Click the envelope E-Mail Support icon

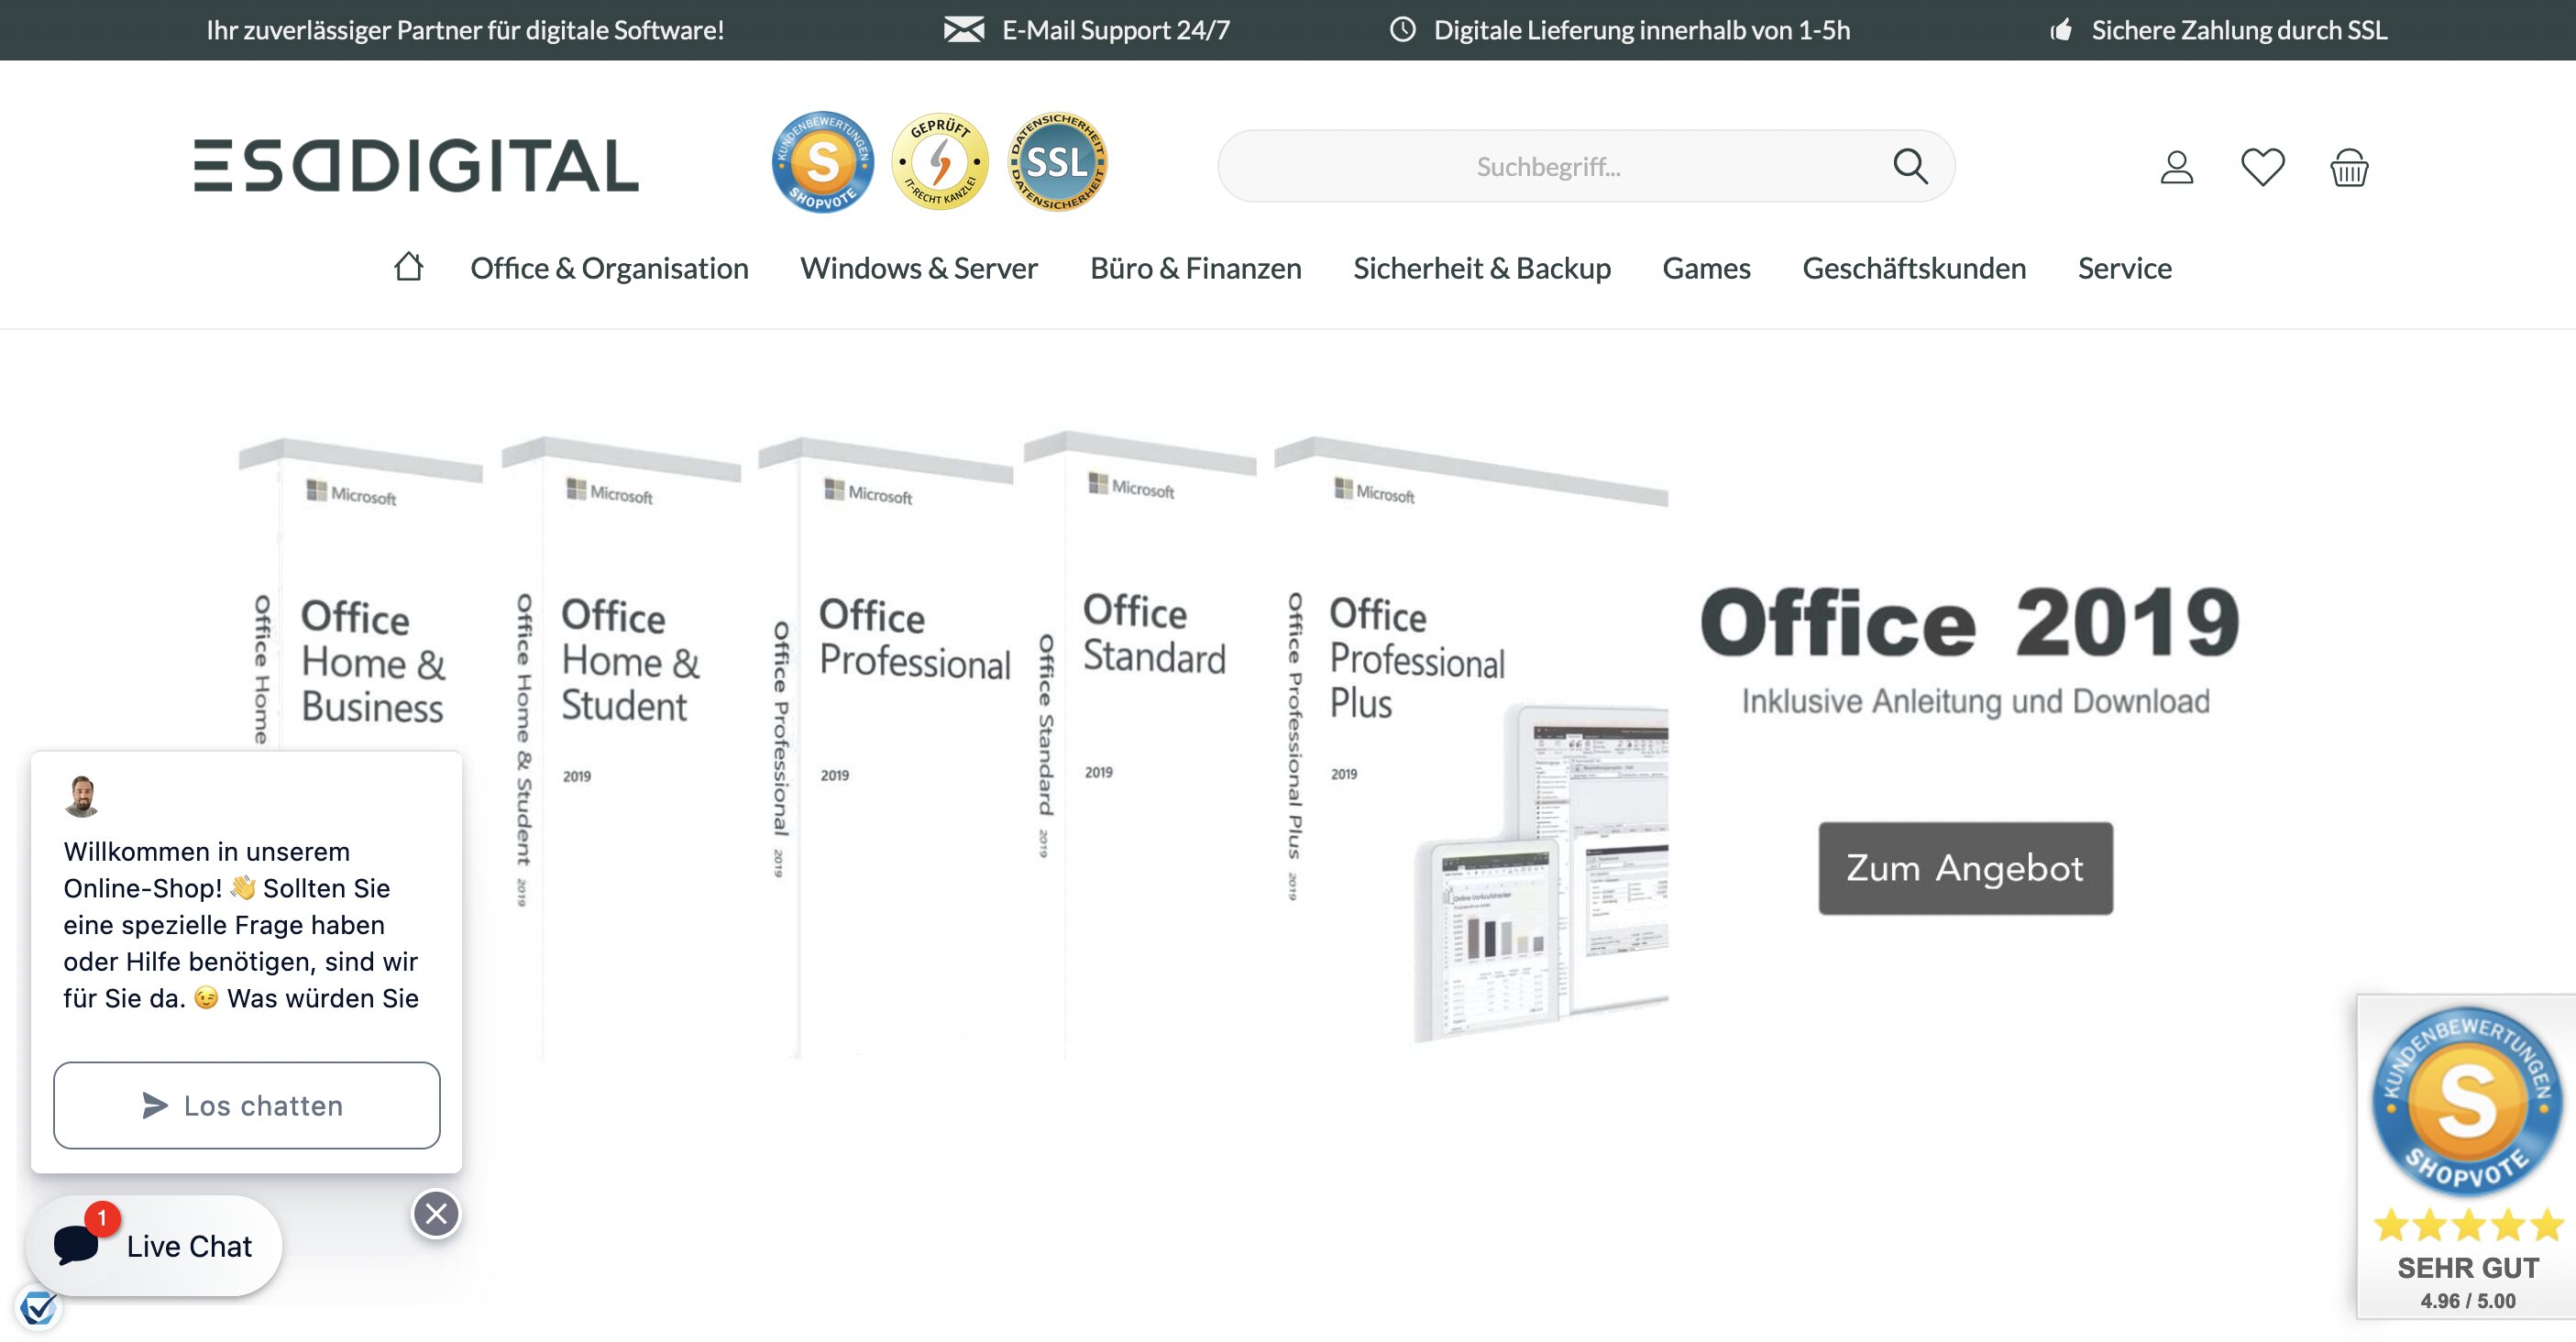pyautogui.click(x=964, y=30)
